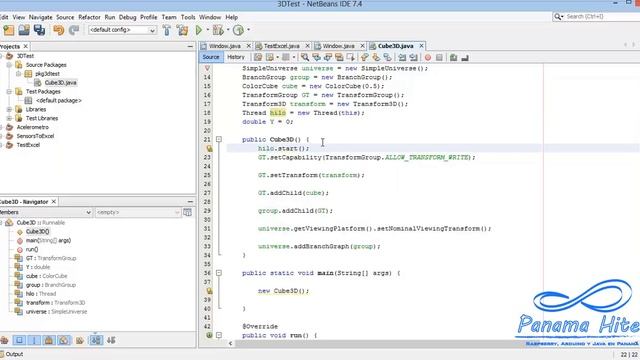Open the Run Project dropdown arrow
This screenshot has height=360, width=640.
coord(207,30)
